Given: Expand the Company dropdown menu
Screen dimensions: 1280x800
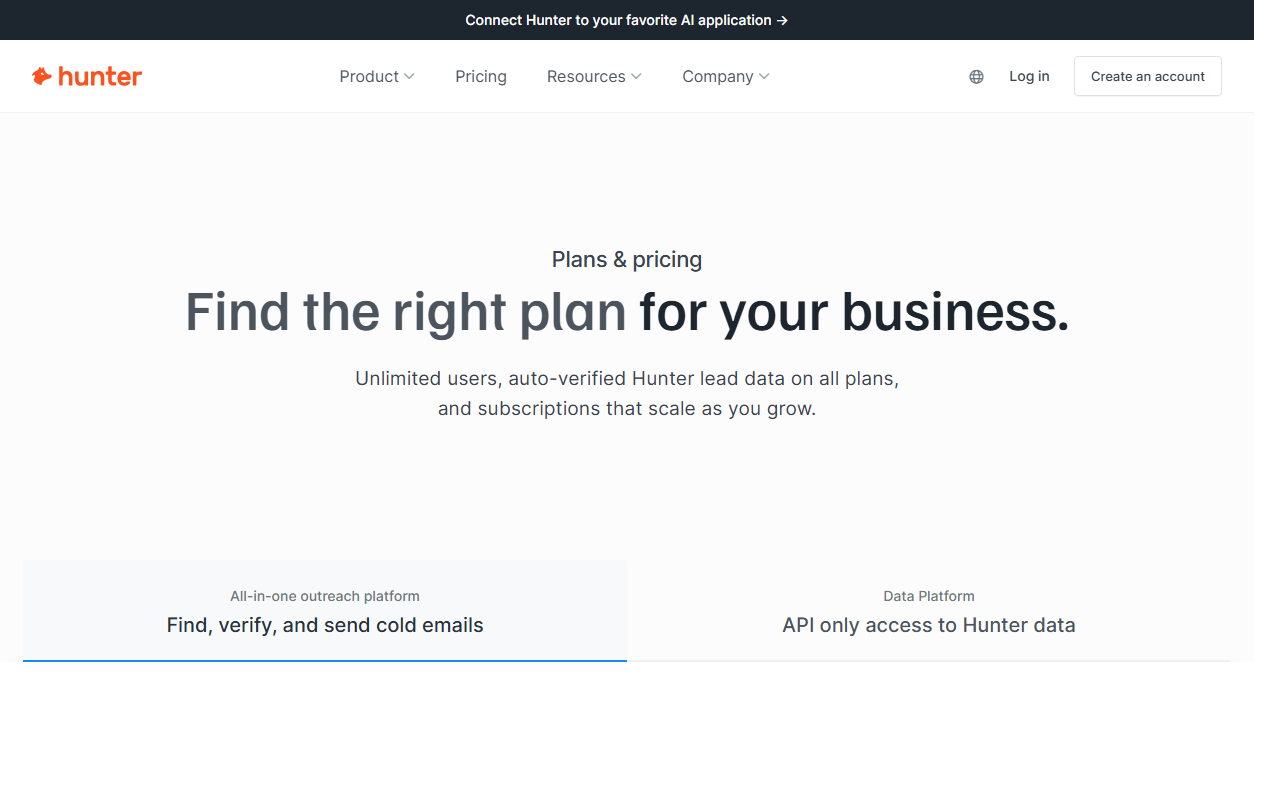Looking at the screenshot, I should click(726, 76).
